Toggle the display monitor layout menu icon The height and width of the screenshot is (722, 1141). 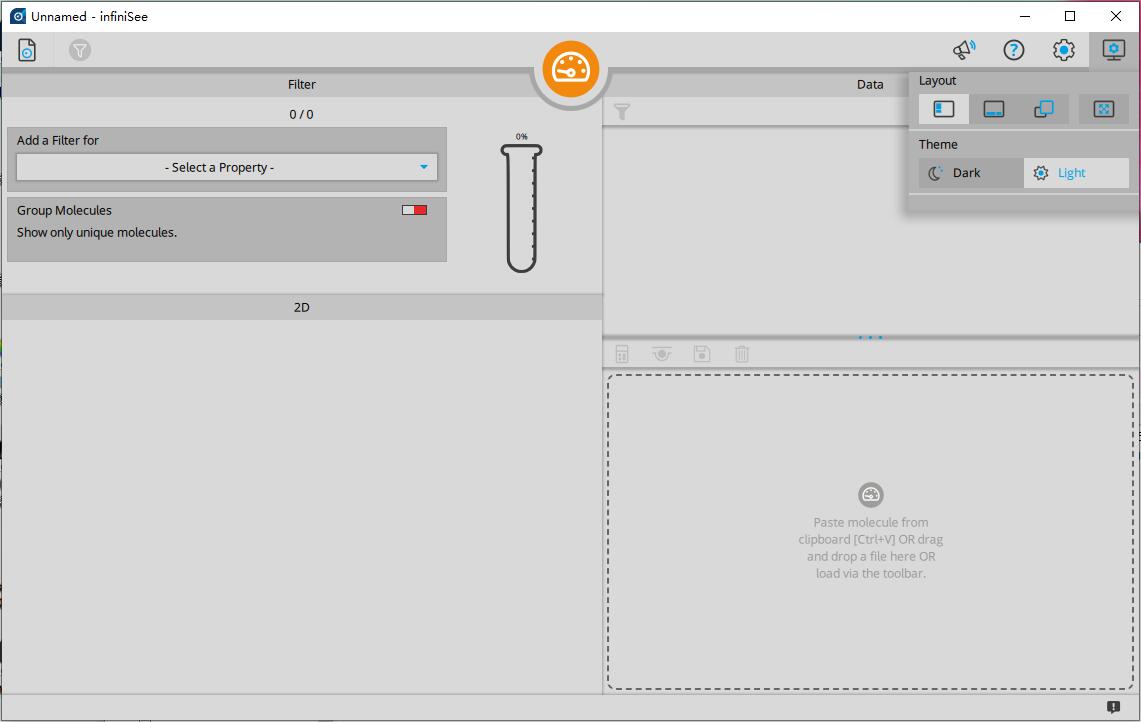coord(1113,49)
